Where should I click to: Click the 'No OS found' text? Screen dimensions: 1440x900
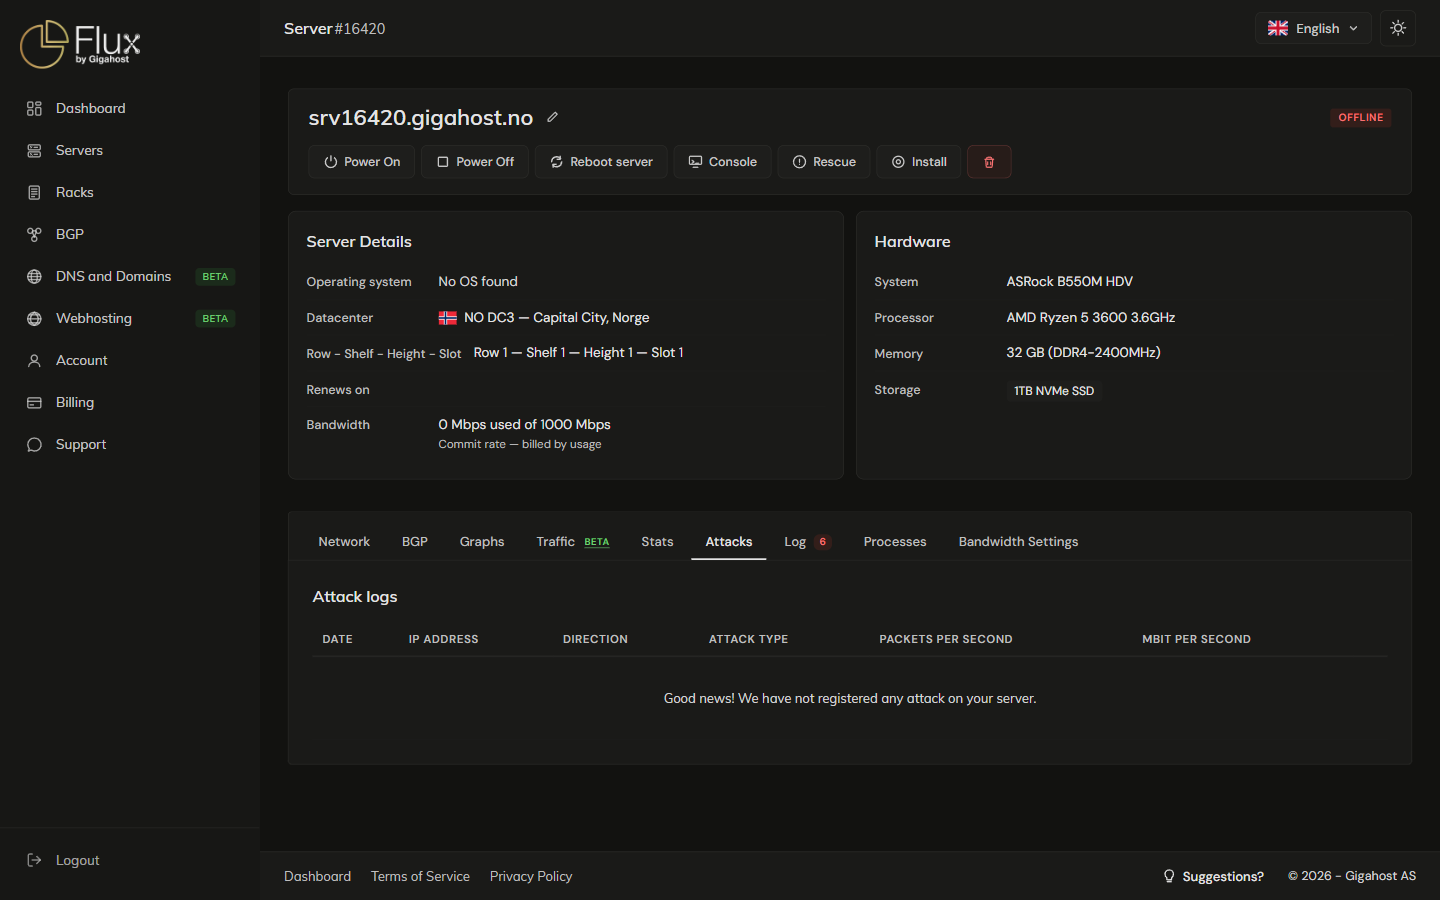coord(478,281)
